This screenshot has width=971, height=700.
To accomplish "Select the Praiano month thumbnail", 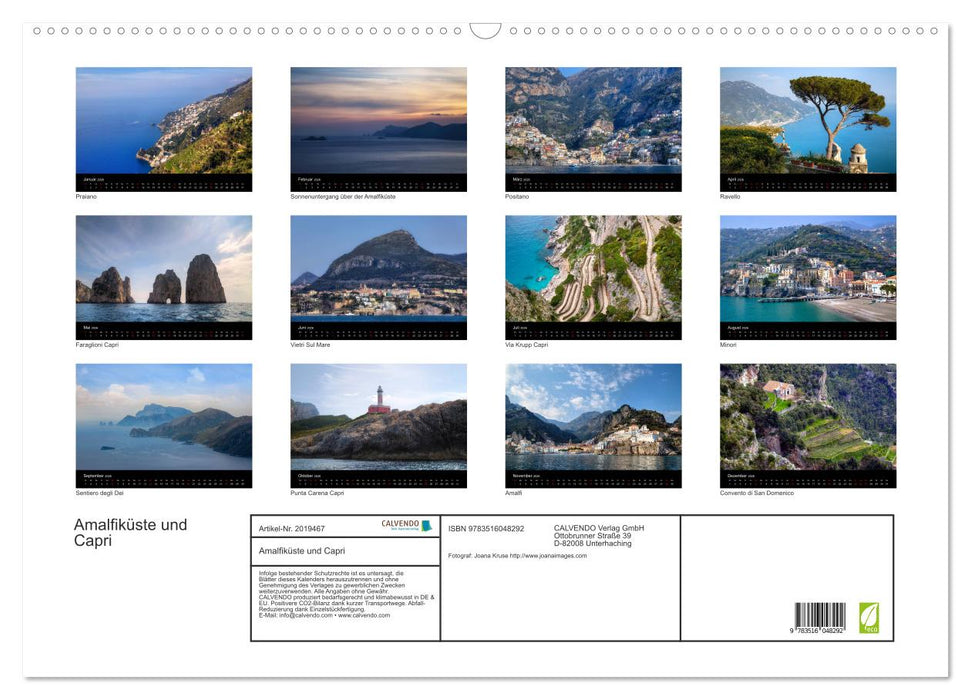I will 163,120.
